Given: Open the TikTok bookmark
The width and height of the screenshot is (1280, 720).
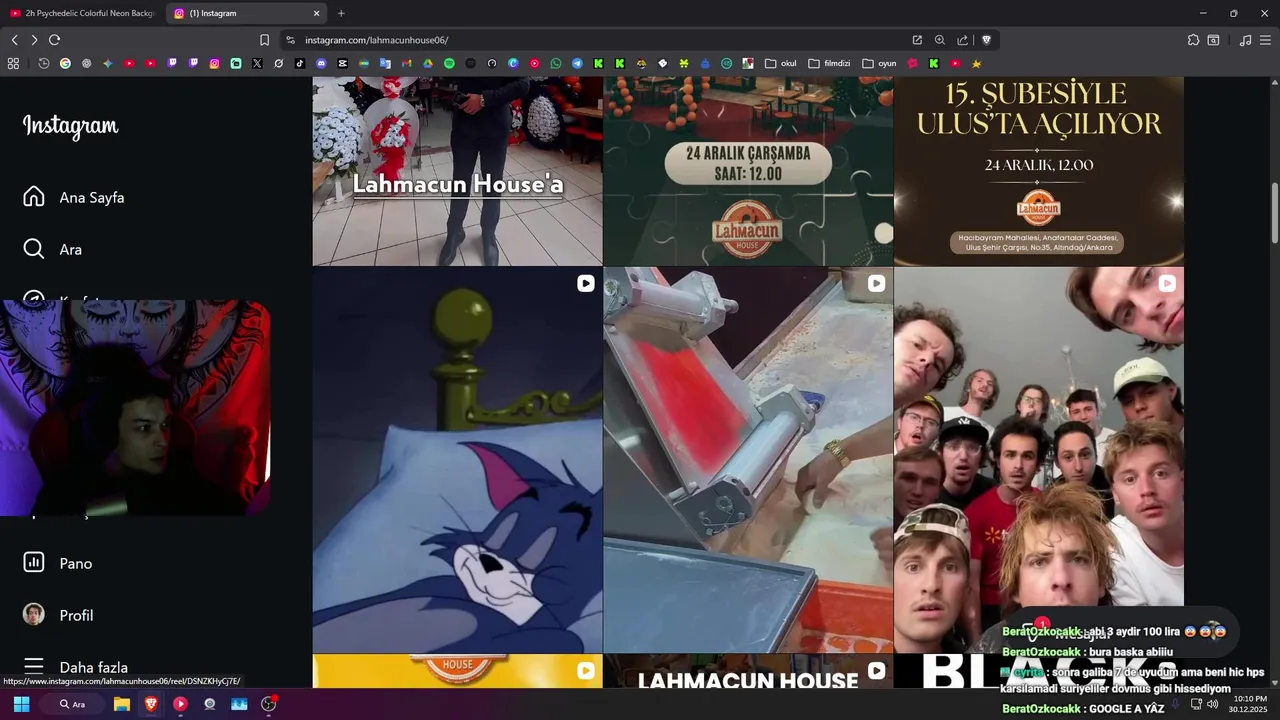Looking at the screenshot, I should 300,63.
